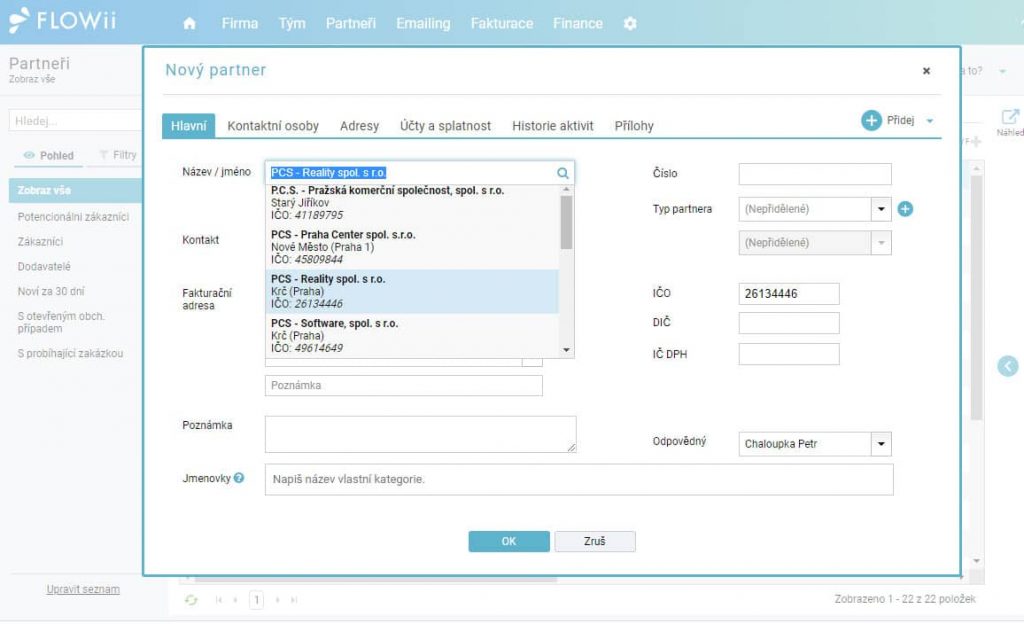Open the Emailing menu
1024x624 pixels.
click(x=423, y=23)
